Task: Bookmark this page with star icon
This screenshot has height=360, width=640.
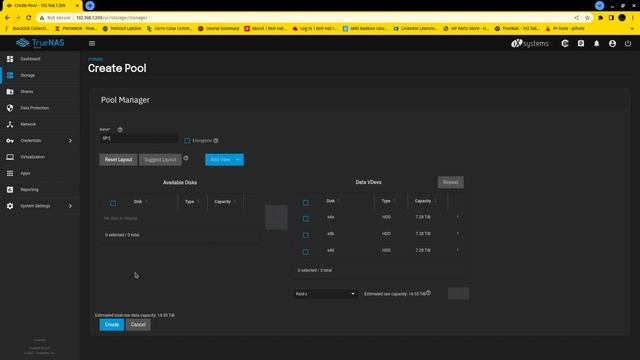Action: (587, 18)
